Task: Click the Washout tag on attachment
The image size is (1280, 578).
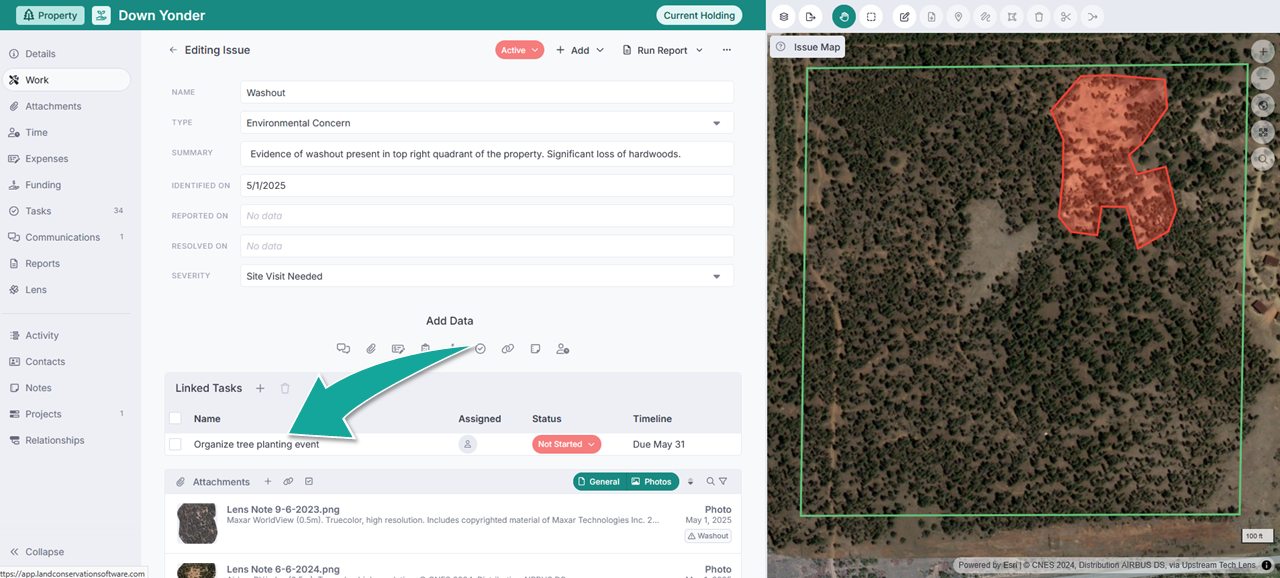Action: click(x=708, y=536)
